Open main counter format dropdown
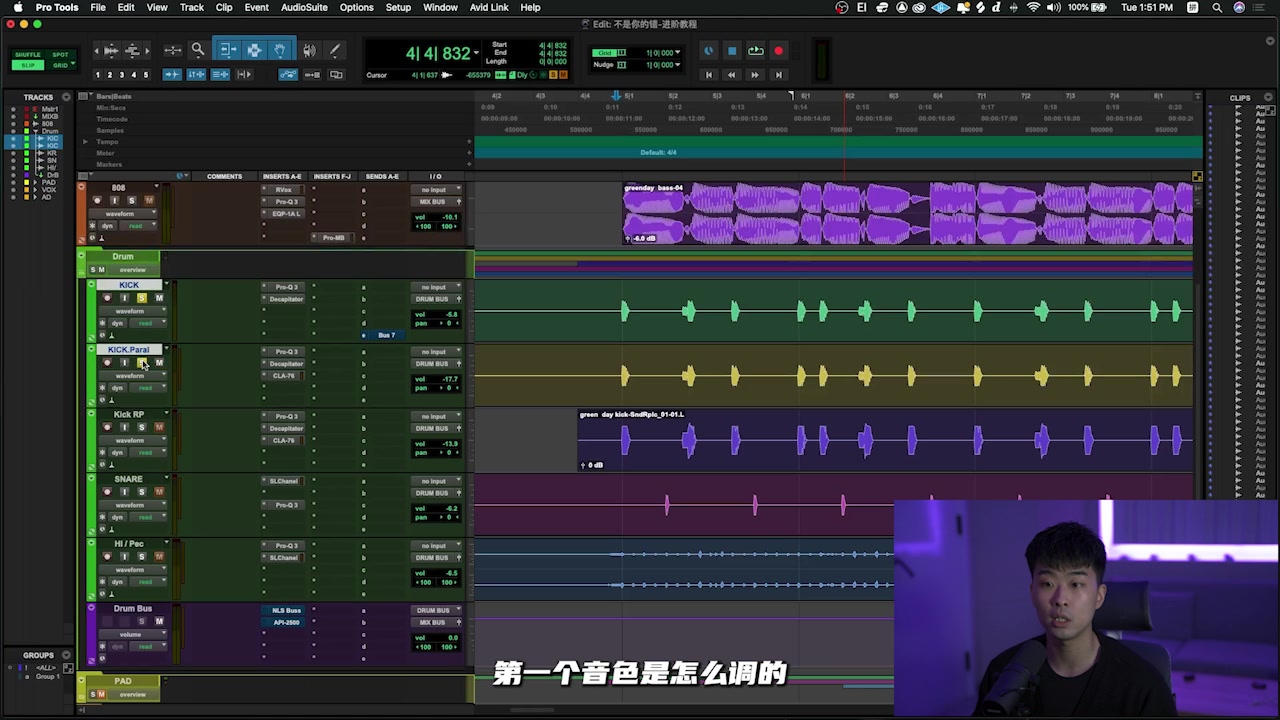1280x720 pixels. (x=474, y=51)
